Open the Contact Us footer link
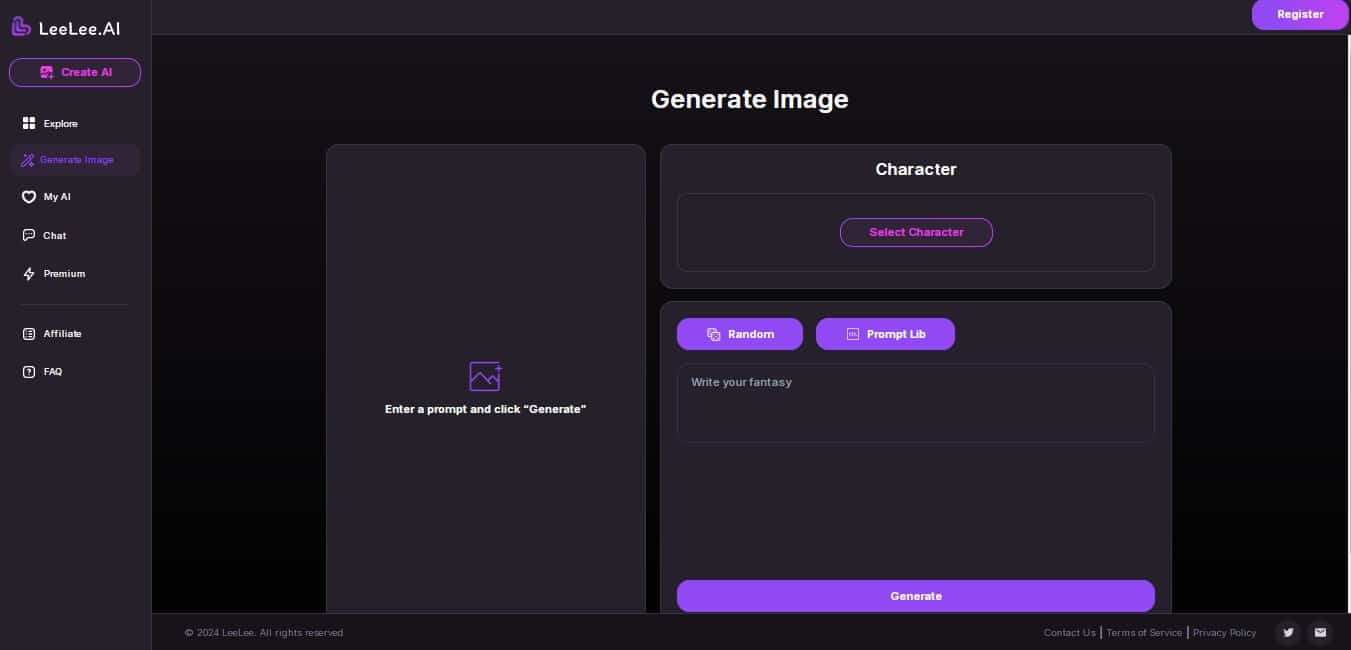This screenshot has width=1351, height=650. point(1069,633)
